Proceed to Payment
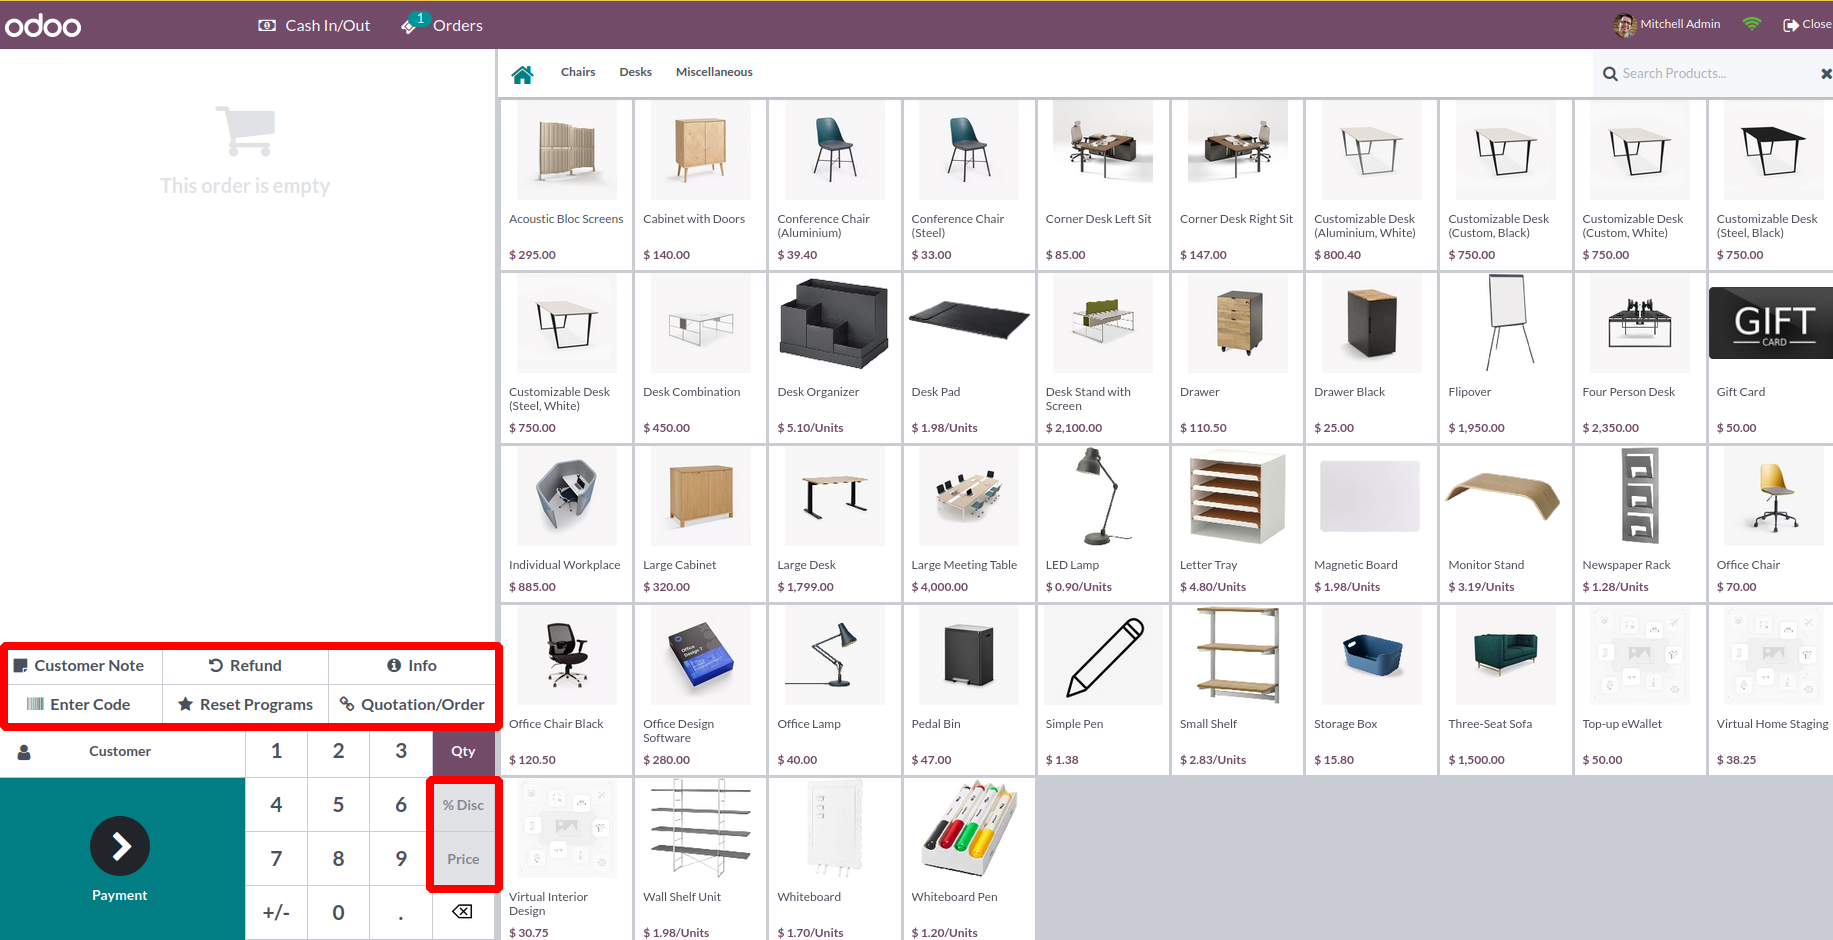This screenshot has width=1833, height=940. (x=122, y=858)
